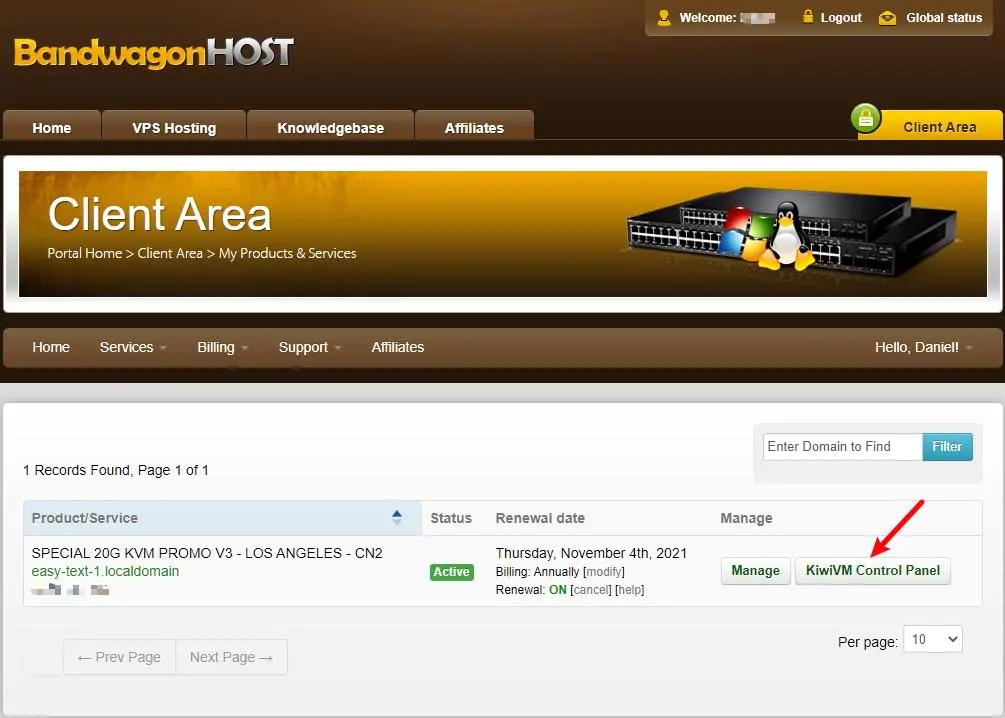Switch to the VPS Hosting tab

click(174, 128)
